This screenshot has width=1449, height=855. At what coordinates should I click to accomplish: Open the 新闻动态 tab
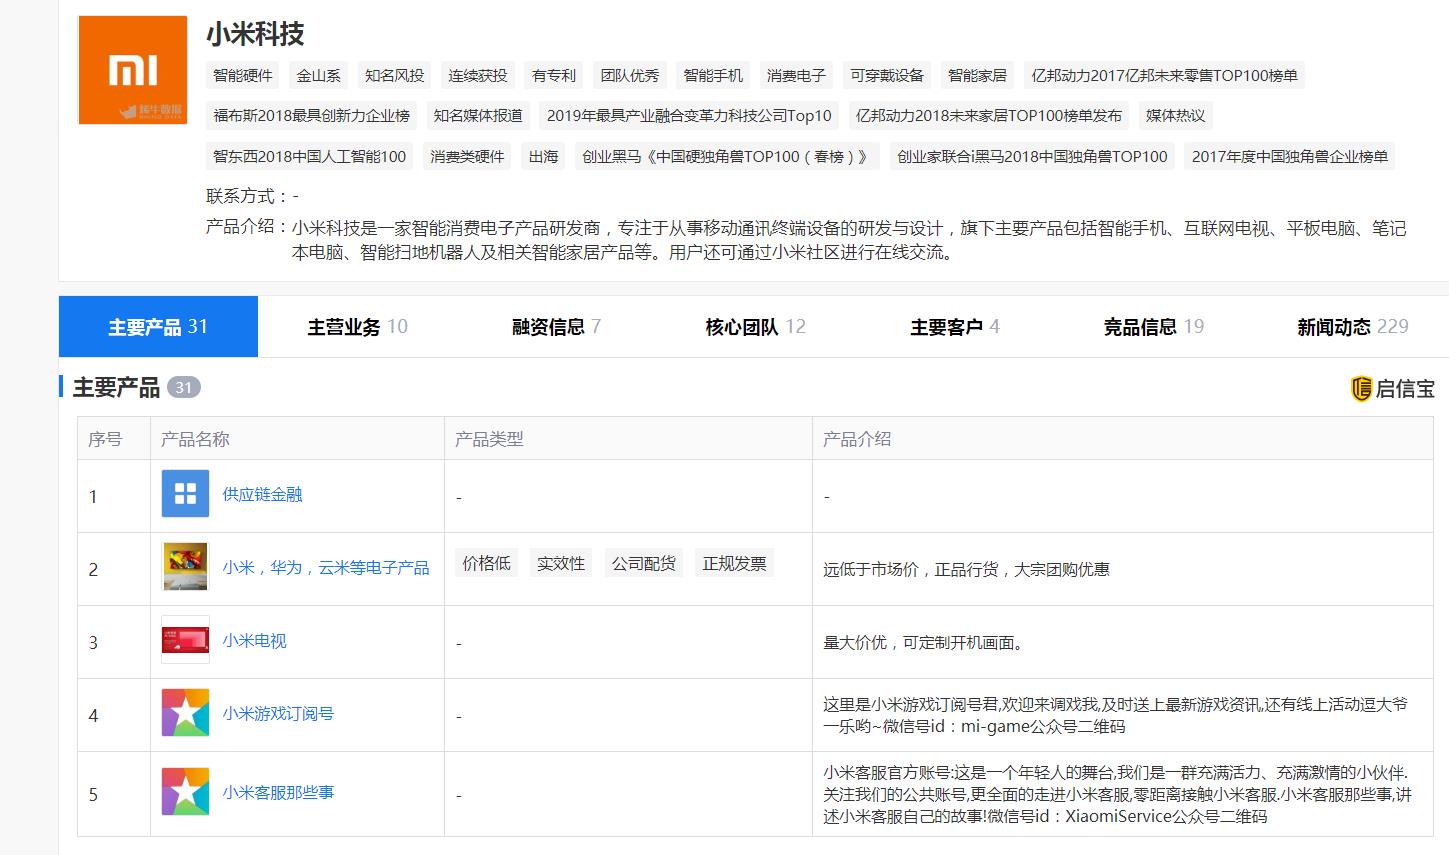coord(1336,326)
